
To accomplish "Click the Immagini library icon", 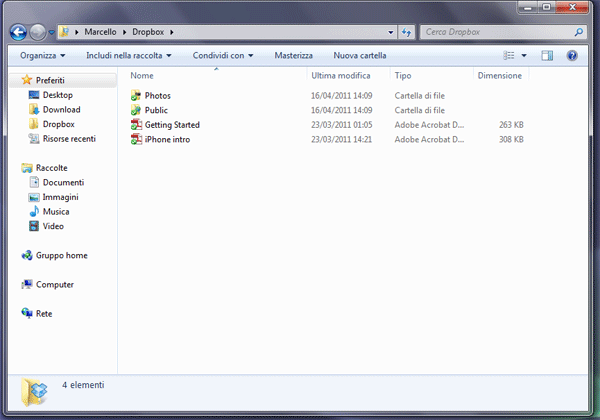I will [x=34, y=197].
